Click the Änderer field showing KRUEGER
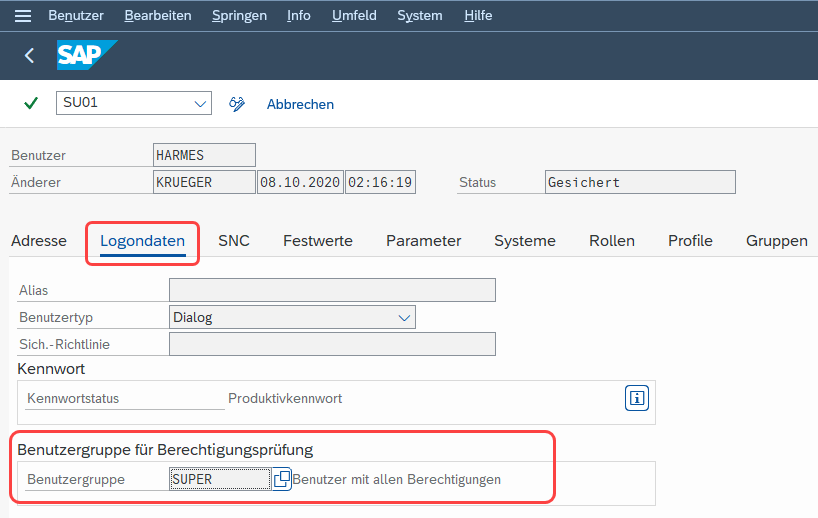Image resolution: width=818 pixels, height=518 pixels. pyautogui.click(x=204, y=182)
